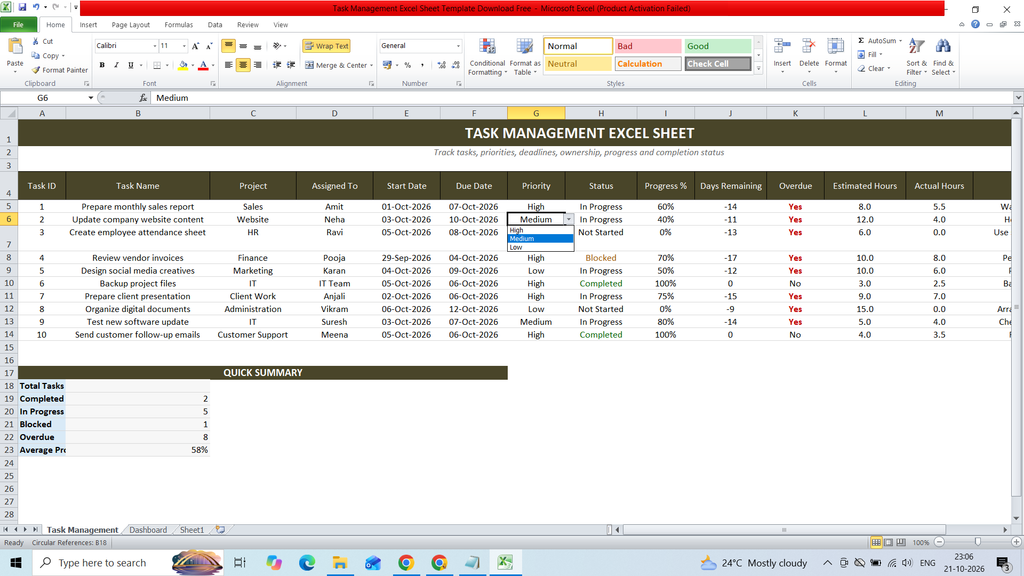
Task: Click the formula bar showing Medium
Action: pos(583,98)
